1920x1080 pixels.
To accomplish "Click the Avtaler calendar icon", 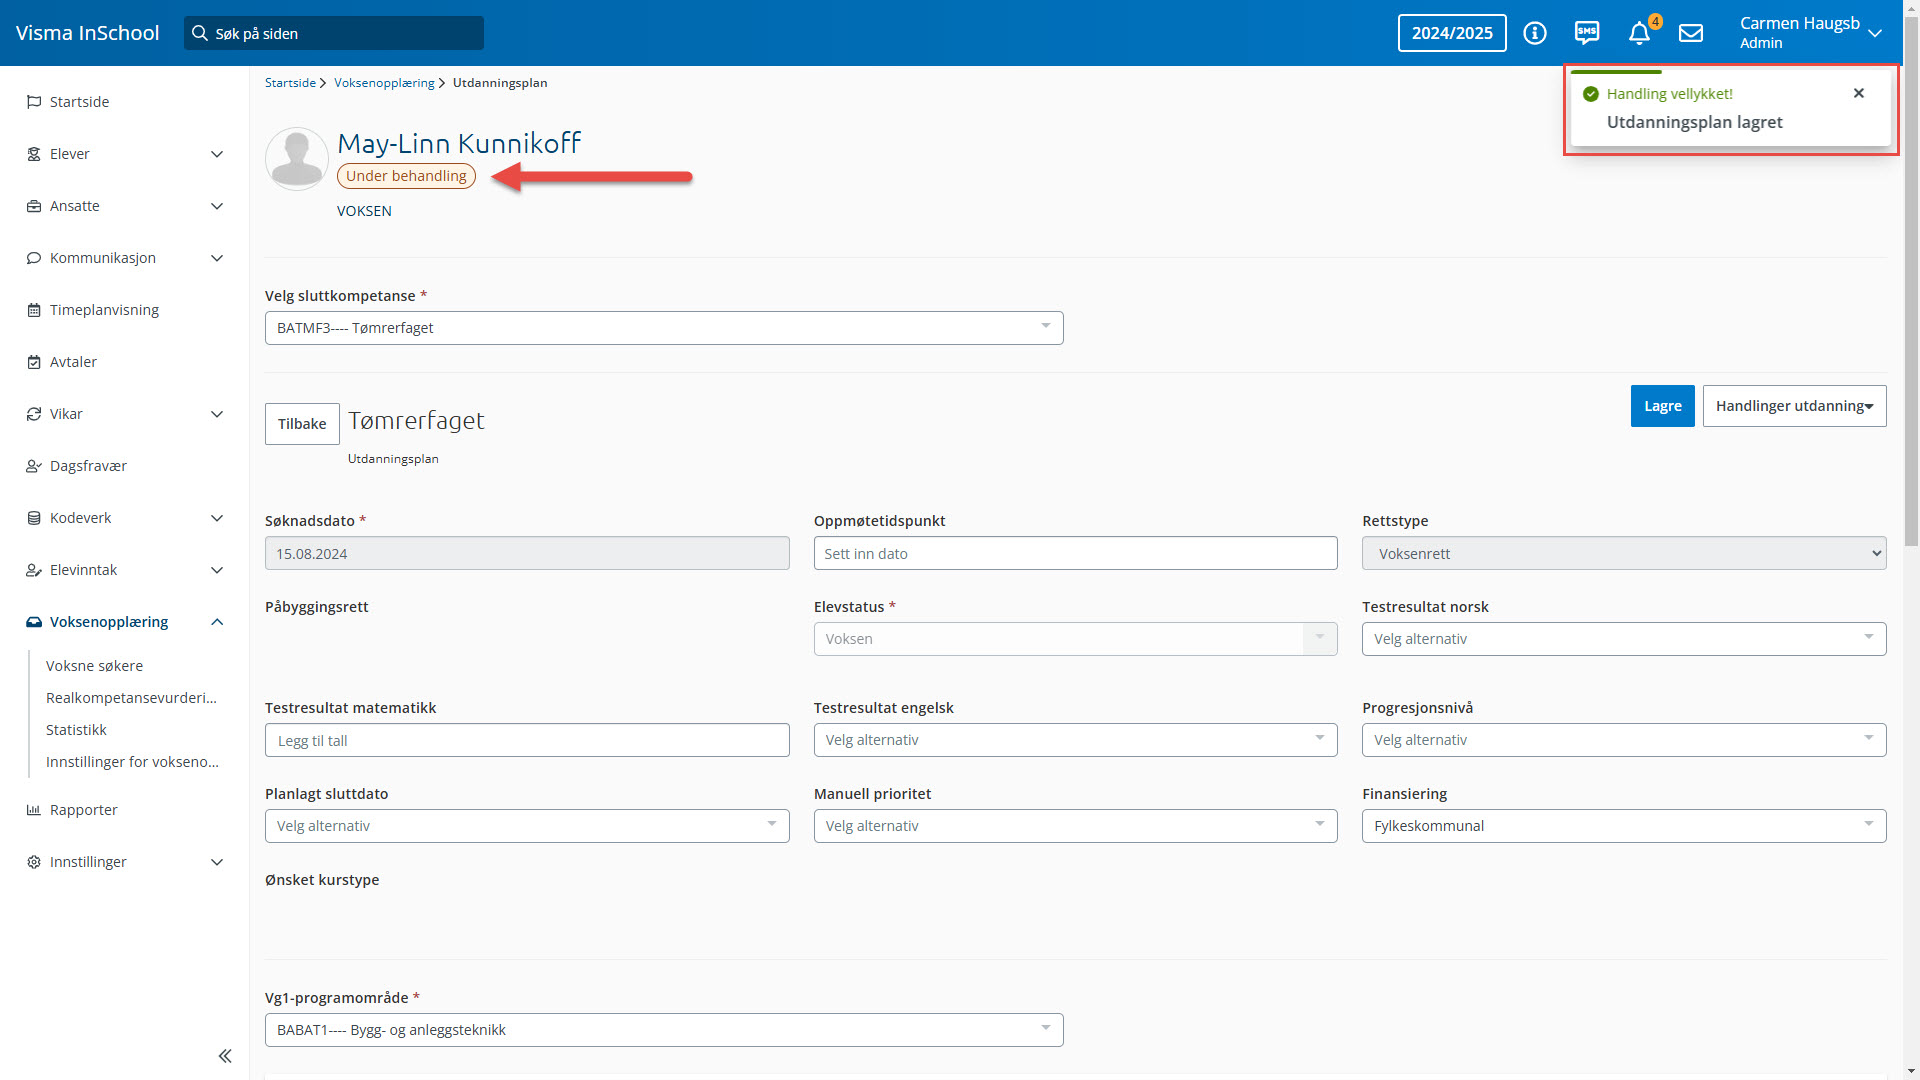I will 33,362.
